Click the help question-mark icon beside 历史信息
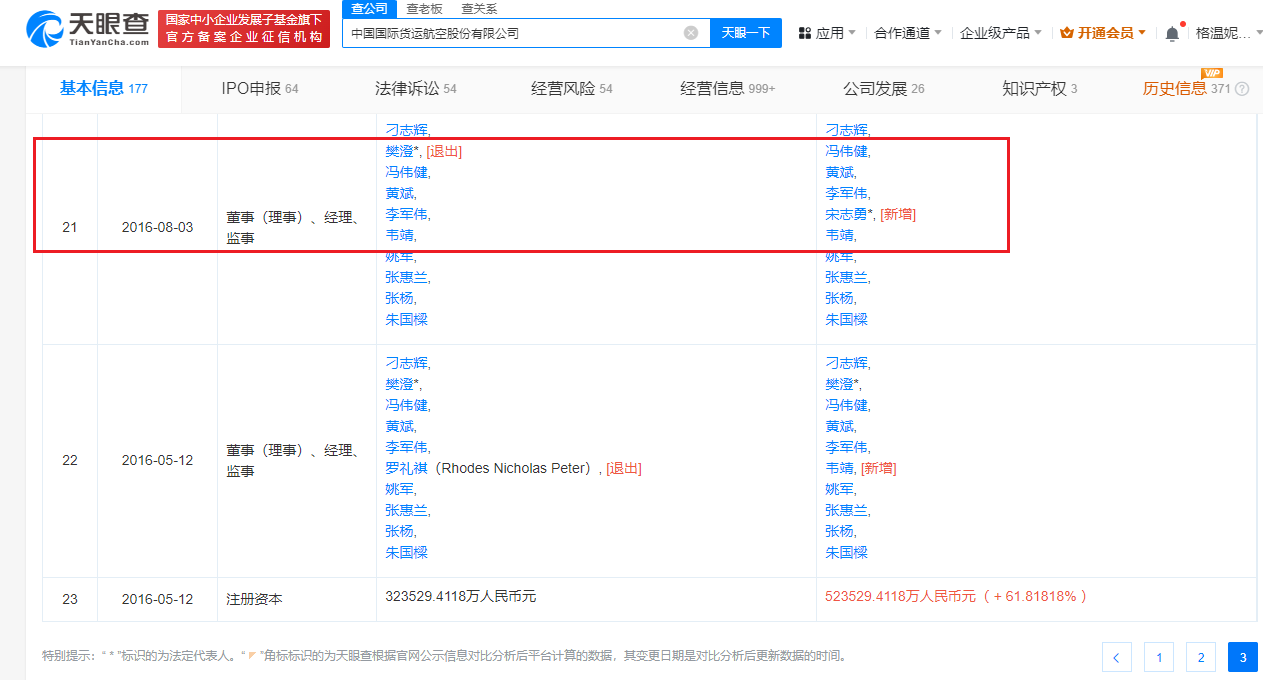Viewport: 1263px width, 680px height. 1243,89
